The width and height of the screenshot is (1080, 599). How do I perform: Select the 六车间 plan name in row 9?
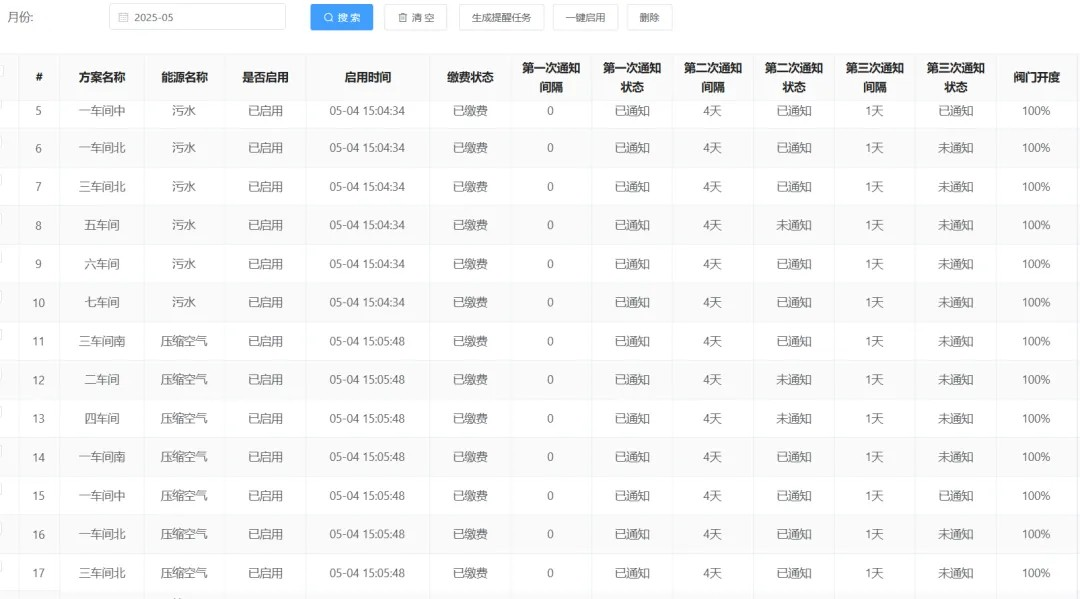pos(102,264)
